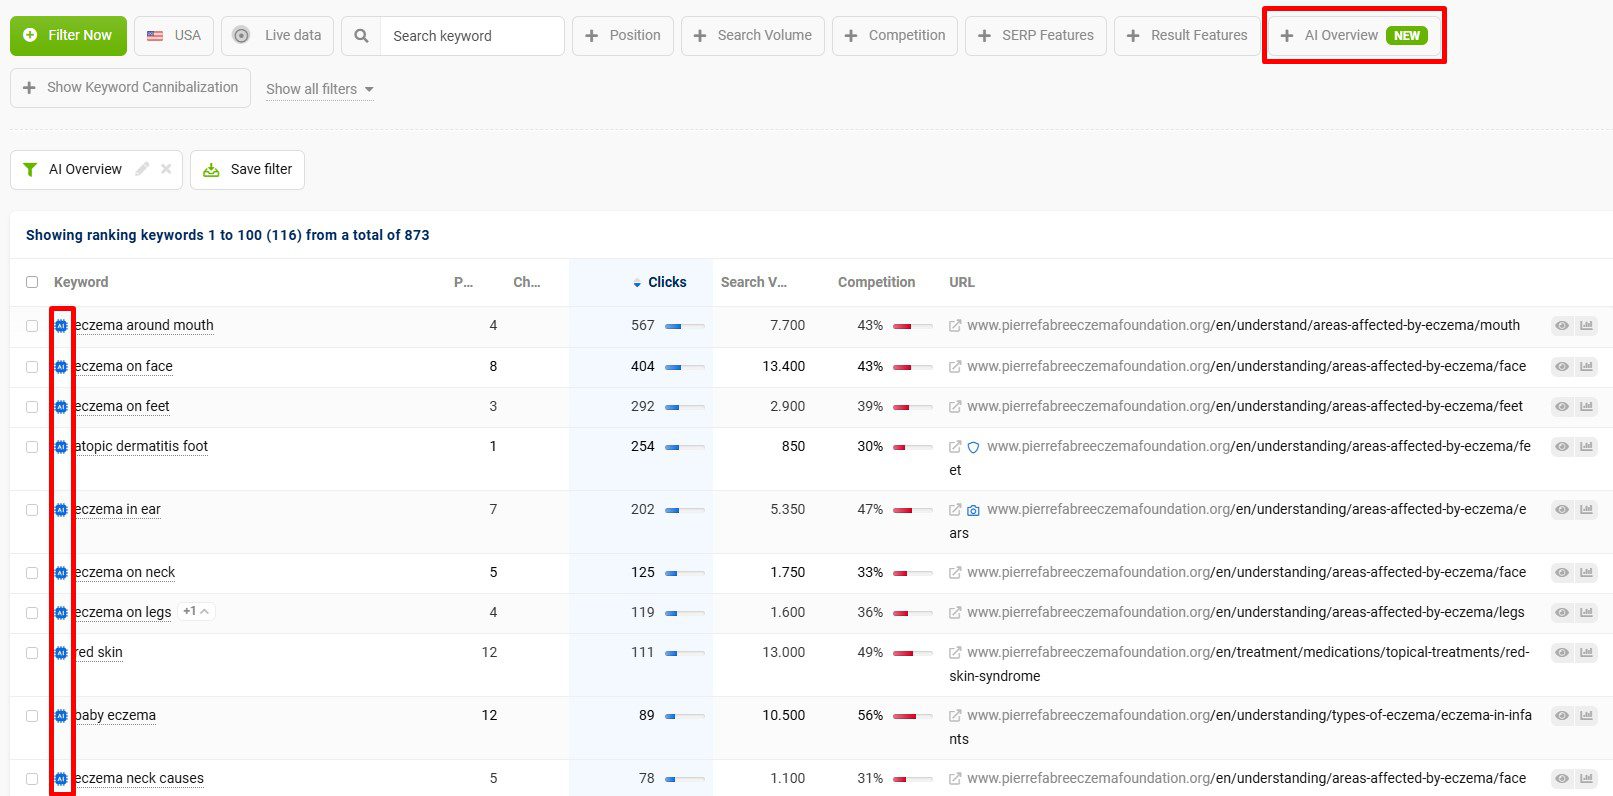Select checkbox for 'eczema on feet'
The height and width of the screenshot is (796, 1613).
click(32, 407)
